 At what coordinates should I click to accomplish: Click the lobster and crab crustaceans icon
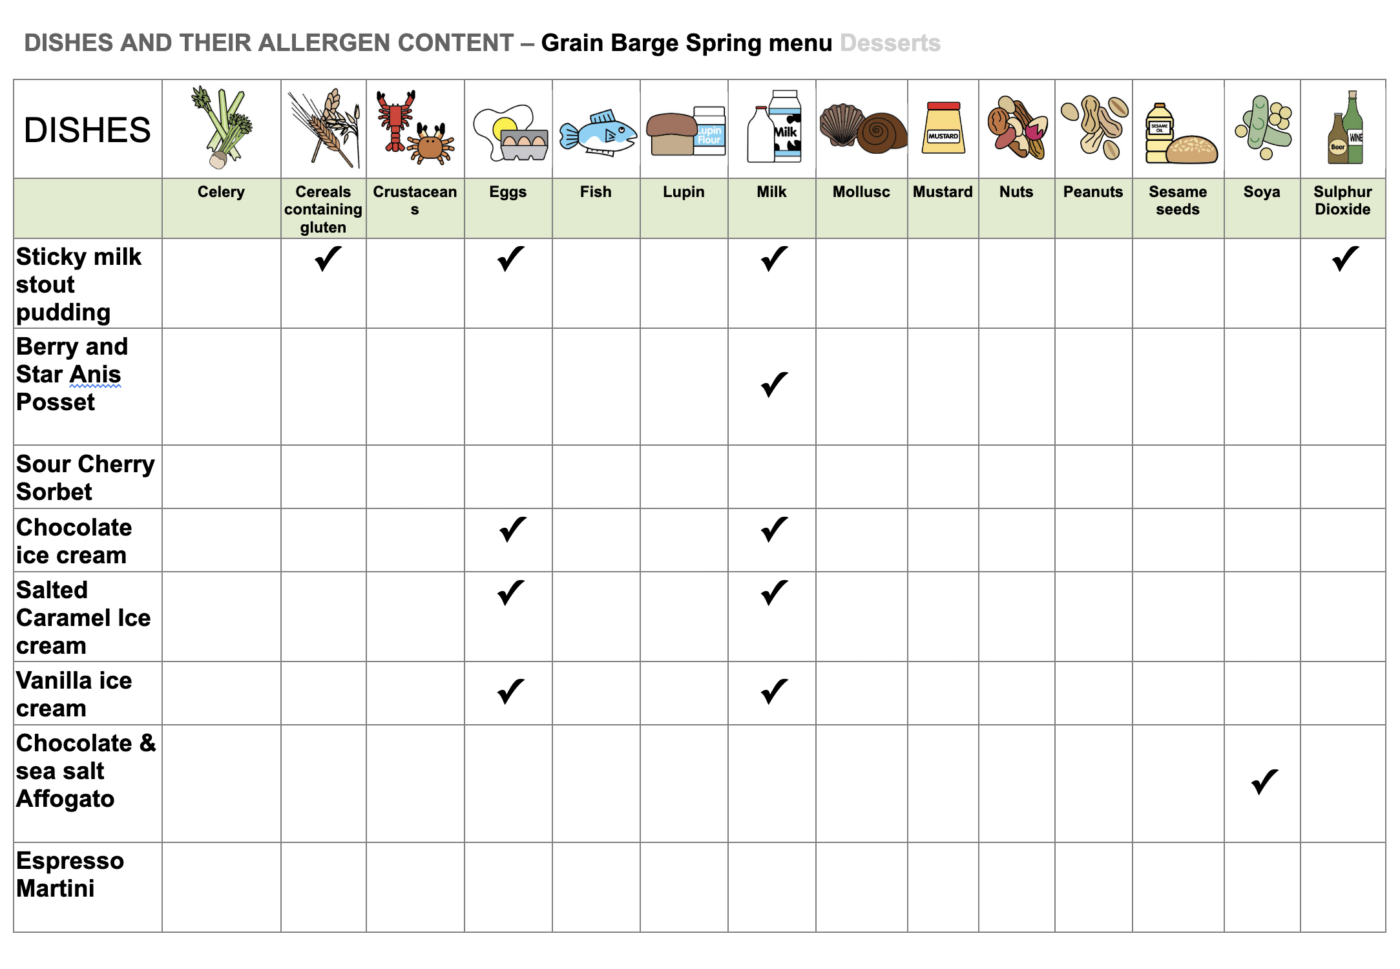[x=415, y=128]
